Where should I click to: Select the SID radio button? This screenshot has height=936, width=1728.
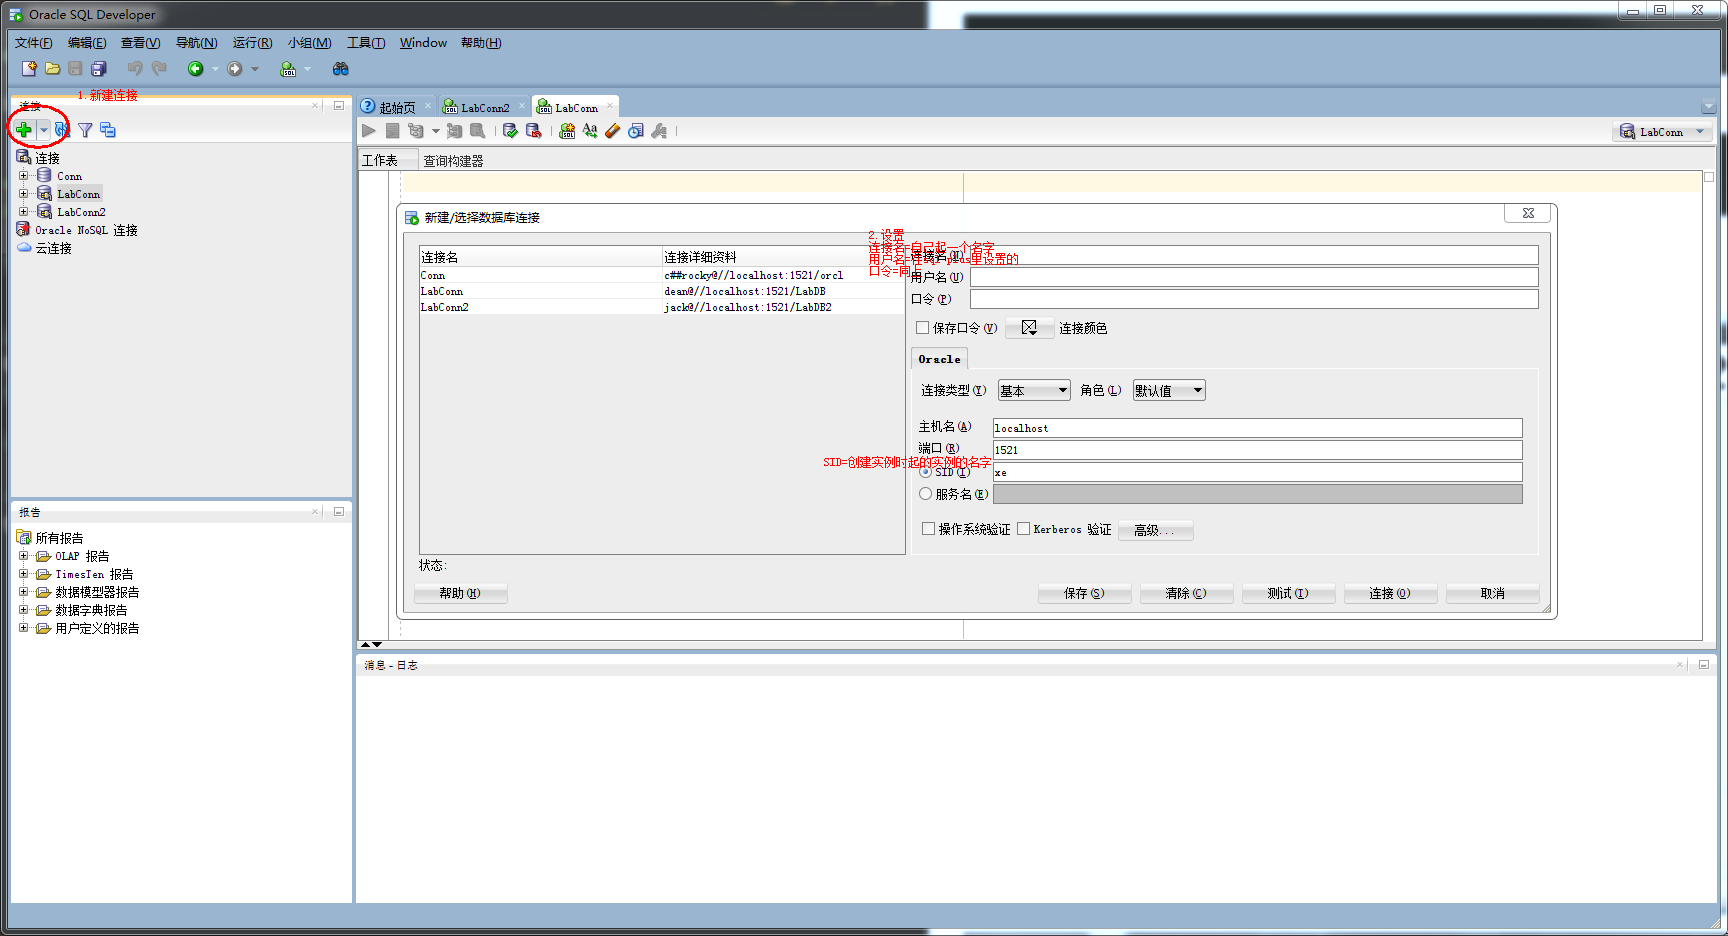926,472
